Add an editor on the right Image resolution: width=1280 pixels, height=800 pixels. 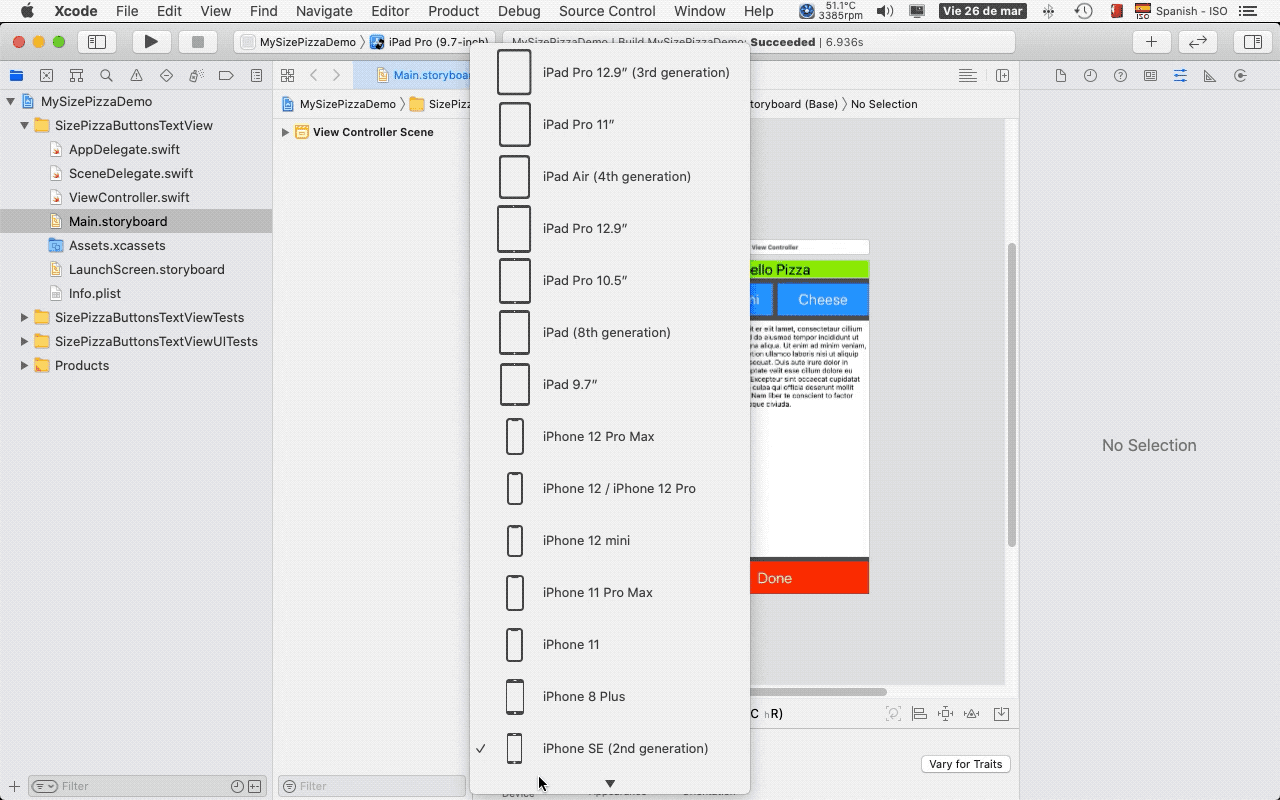tap(1002, 76)
